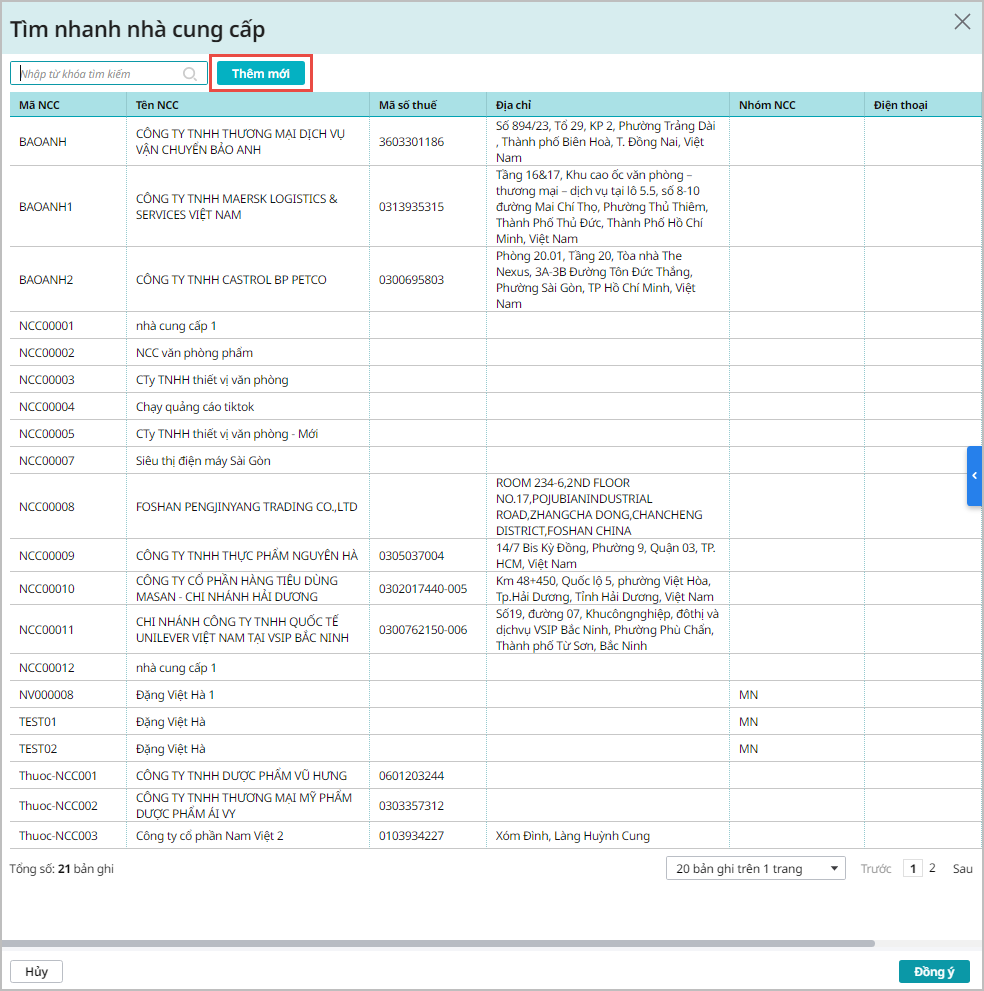Click the Hủy button

point(36,972)
